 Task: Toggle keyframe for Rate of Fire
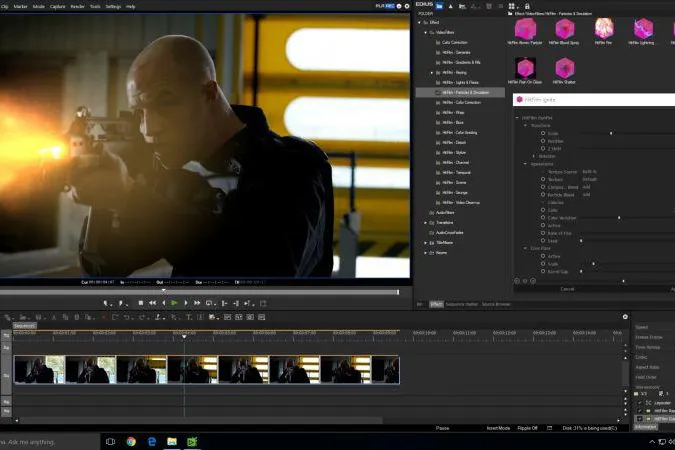point(543,233)
